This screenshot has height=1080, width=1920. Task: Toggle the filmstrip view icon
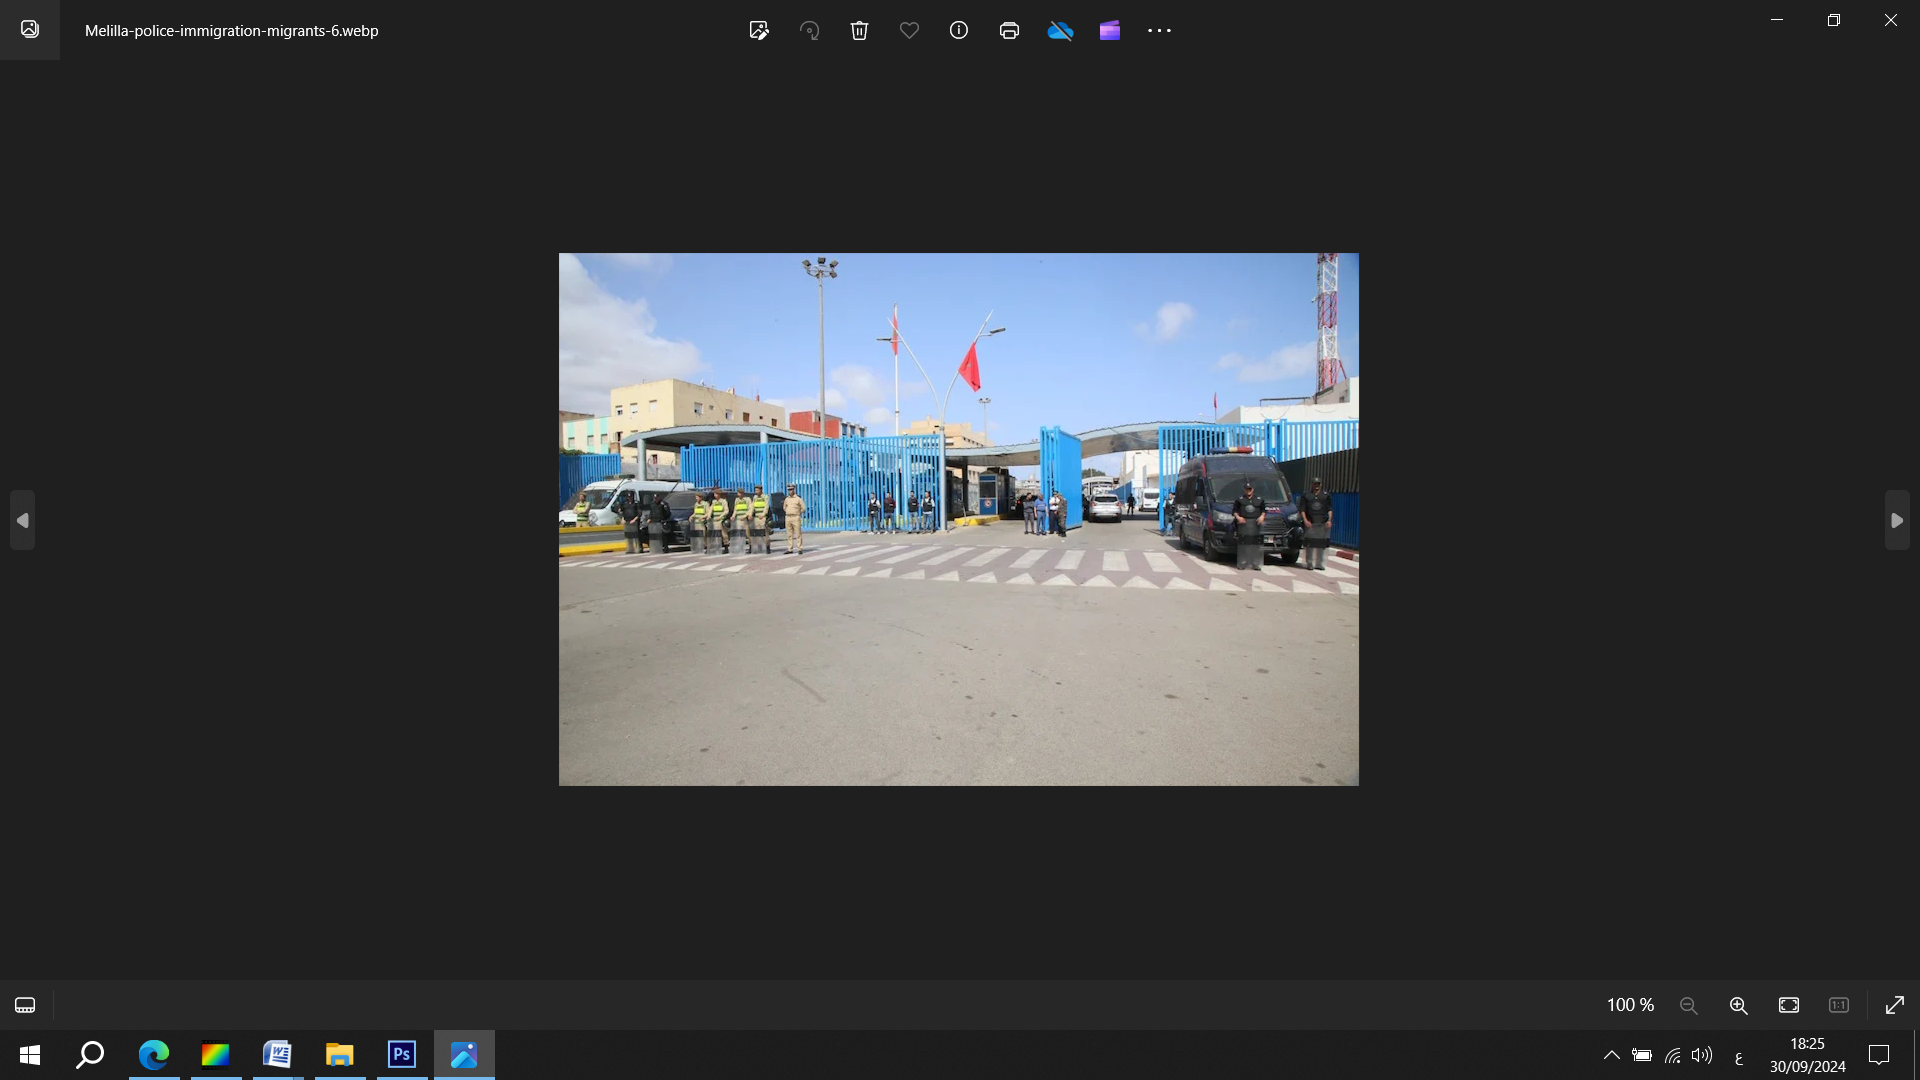point(25,1005)
